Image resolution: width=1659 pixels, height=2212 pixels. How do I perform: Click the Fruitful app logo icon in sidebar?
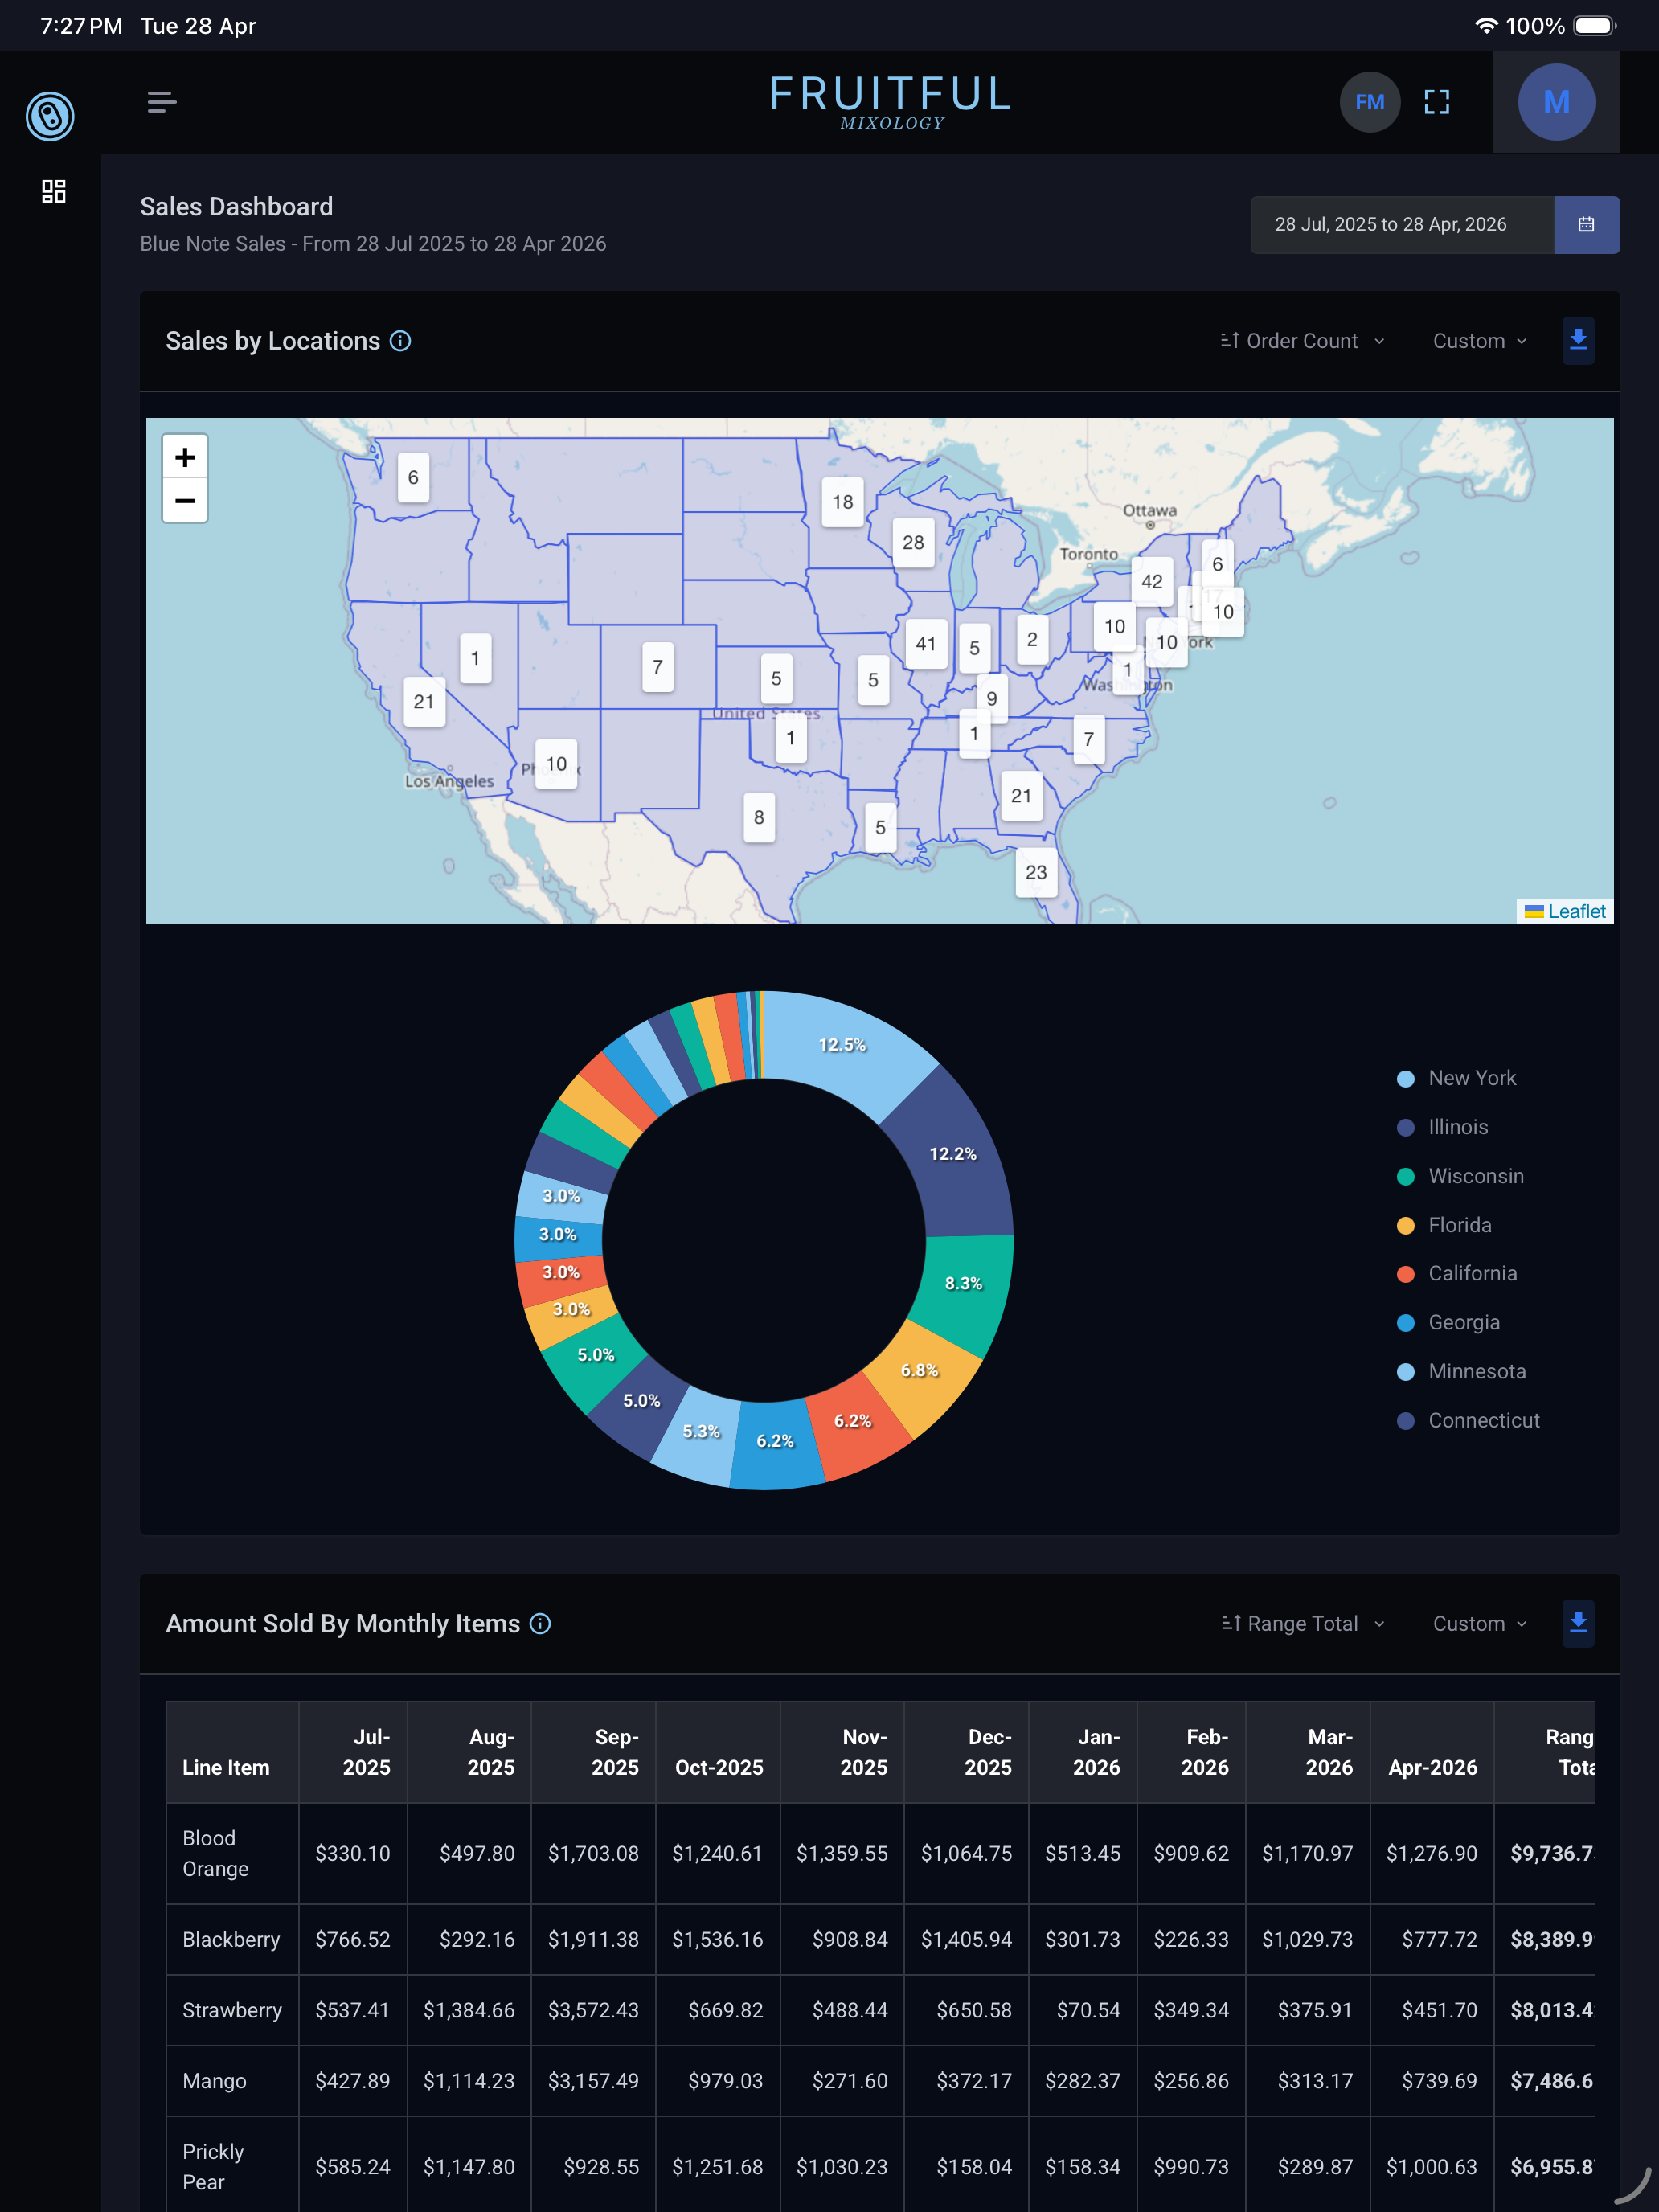(50, 116)
